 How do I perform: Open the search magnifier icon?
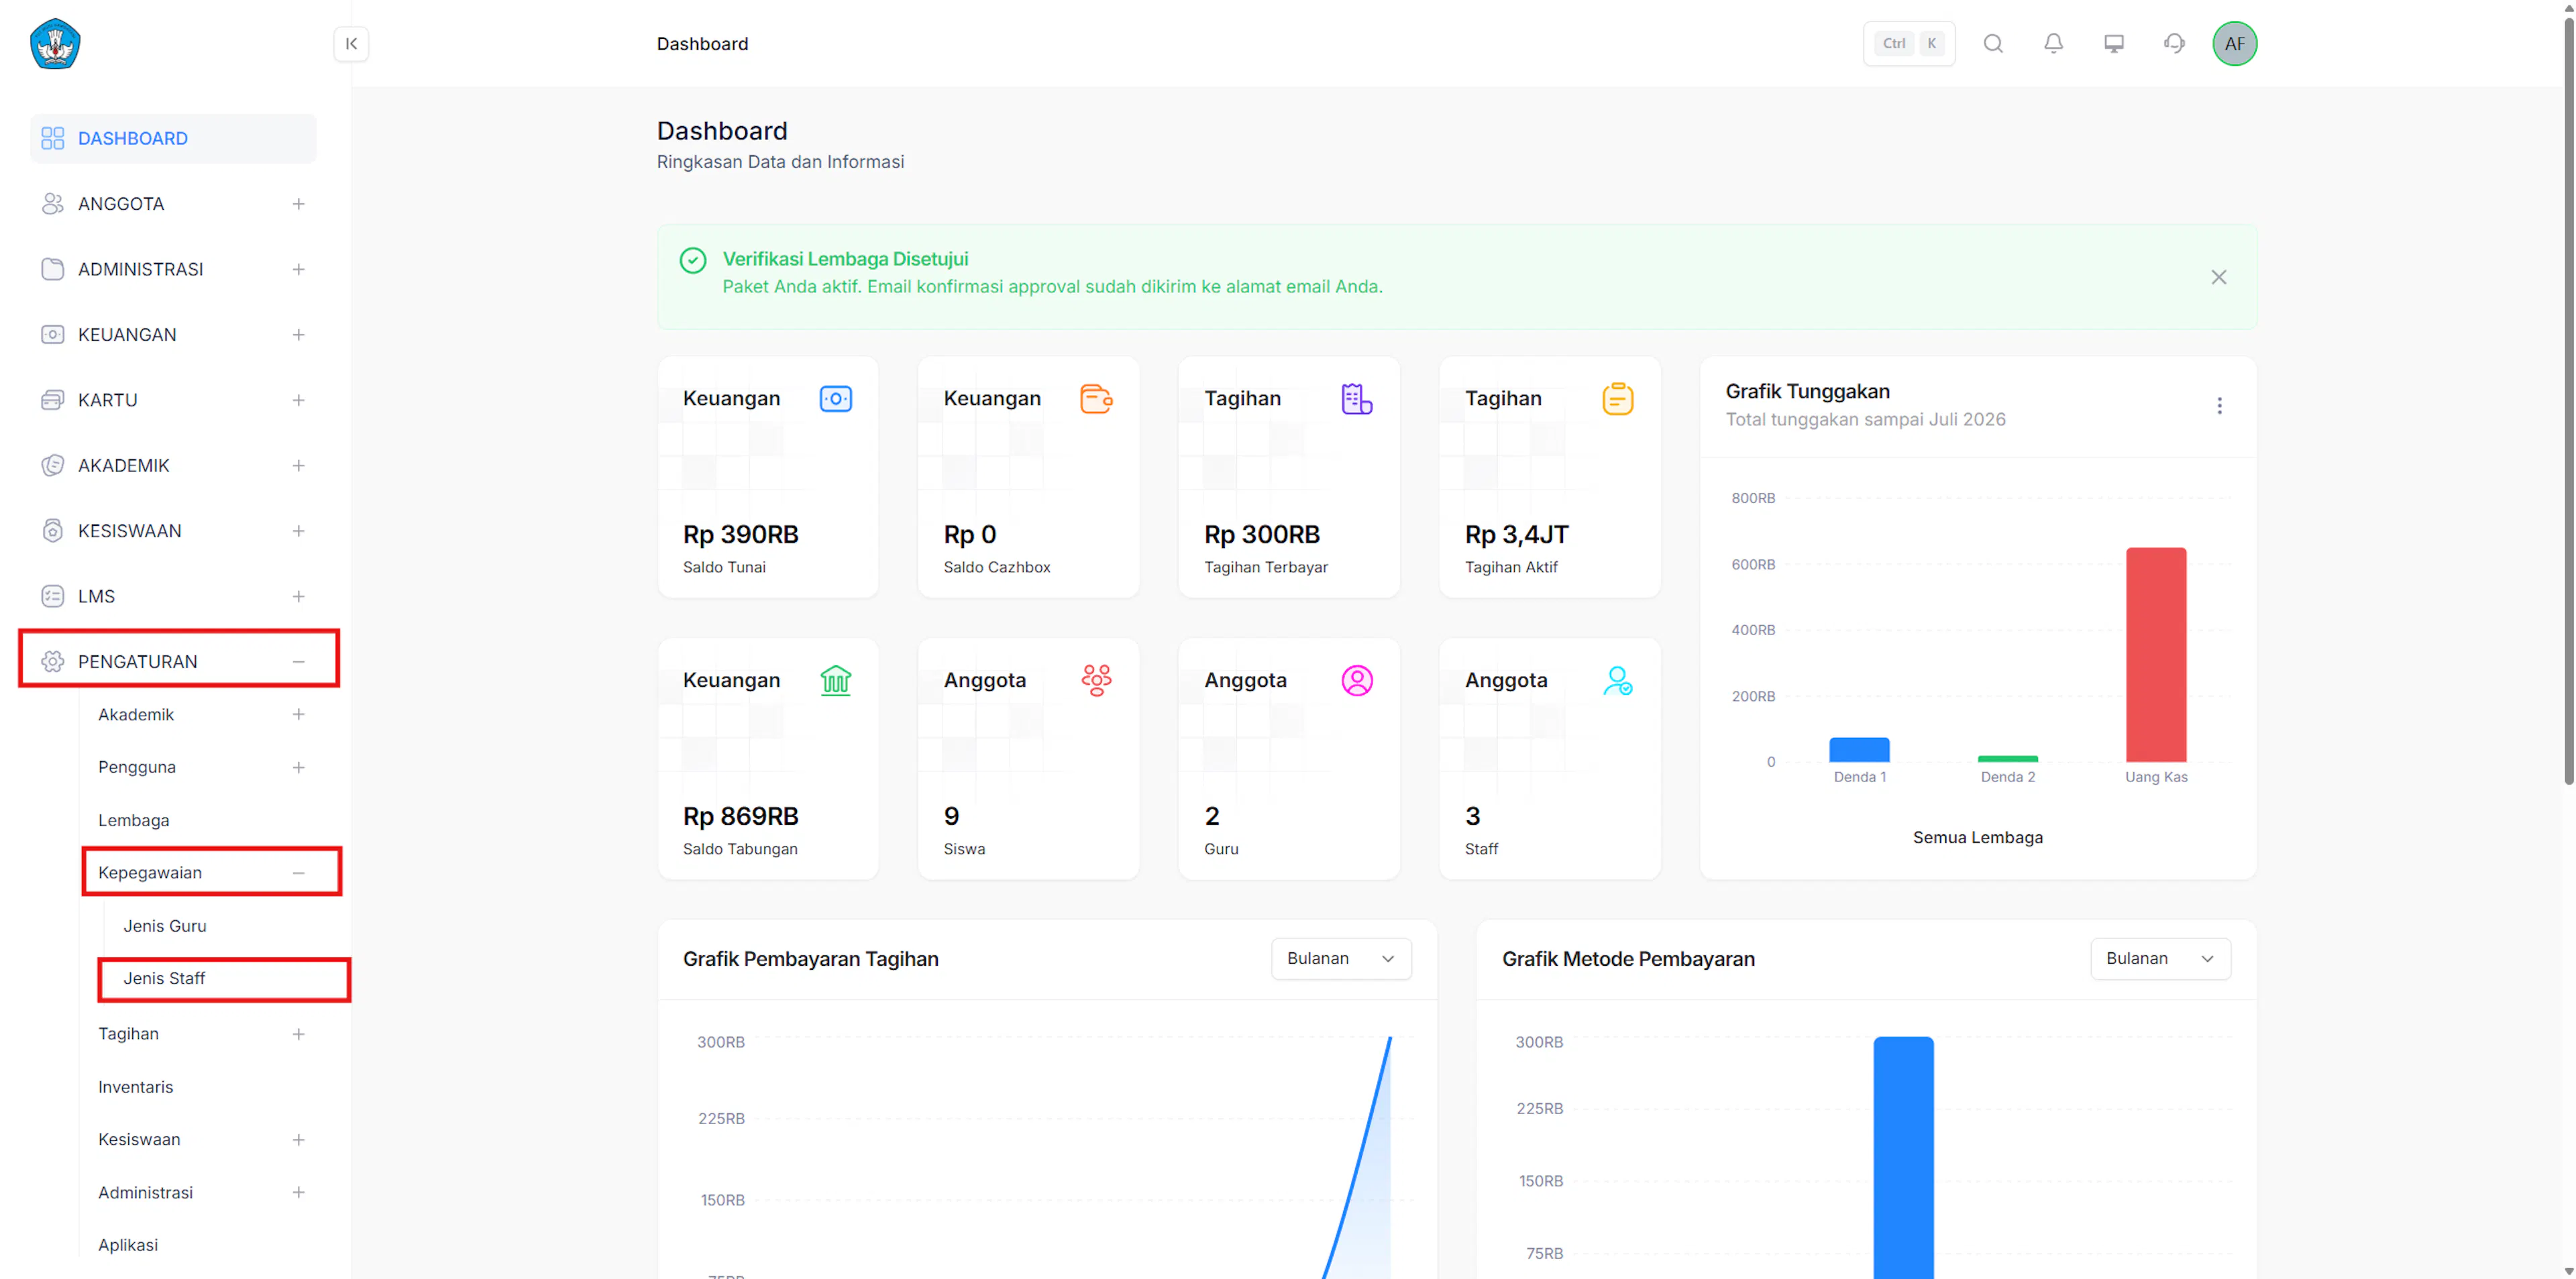1993,44
